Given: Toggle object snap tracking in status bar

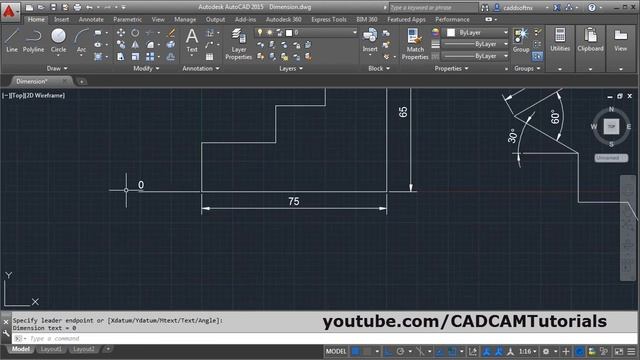Looking at the screenshot, I should (440, 351).
